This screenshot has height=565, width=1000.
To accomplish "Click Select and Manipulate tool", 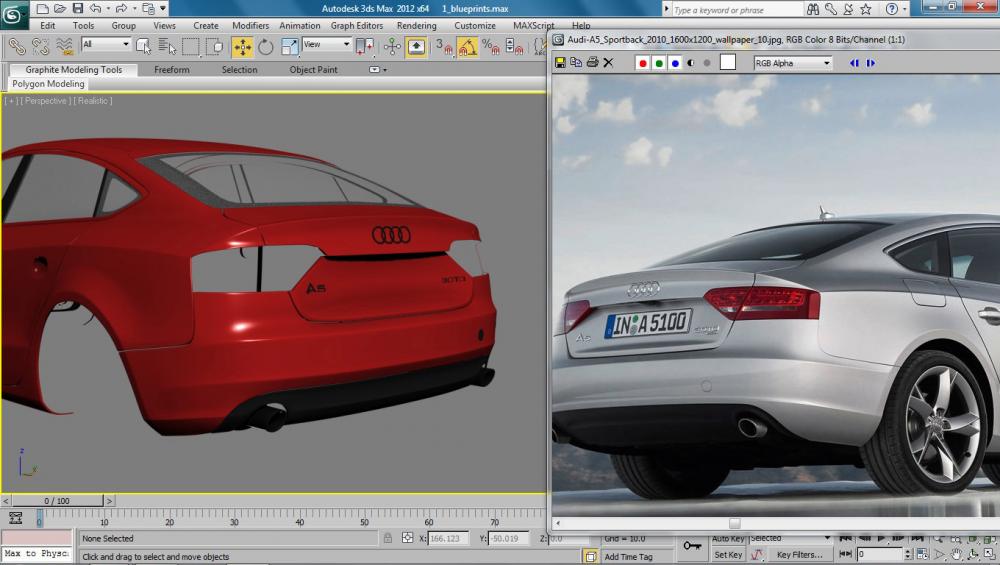I will pyautogui.click(x=392, y=47).
